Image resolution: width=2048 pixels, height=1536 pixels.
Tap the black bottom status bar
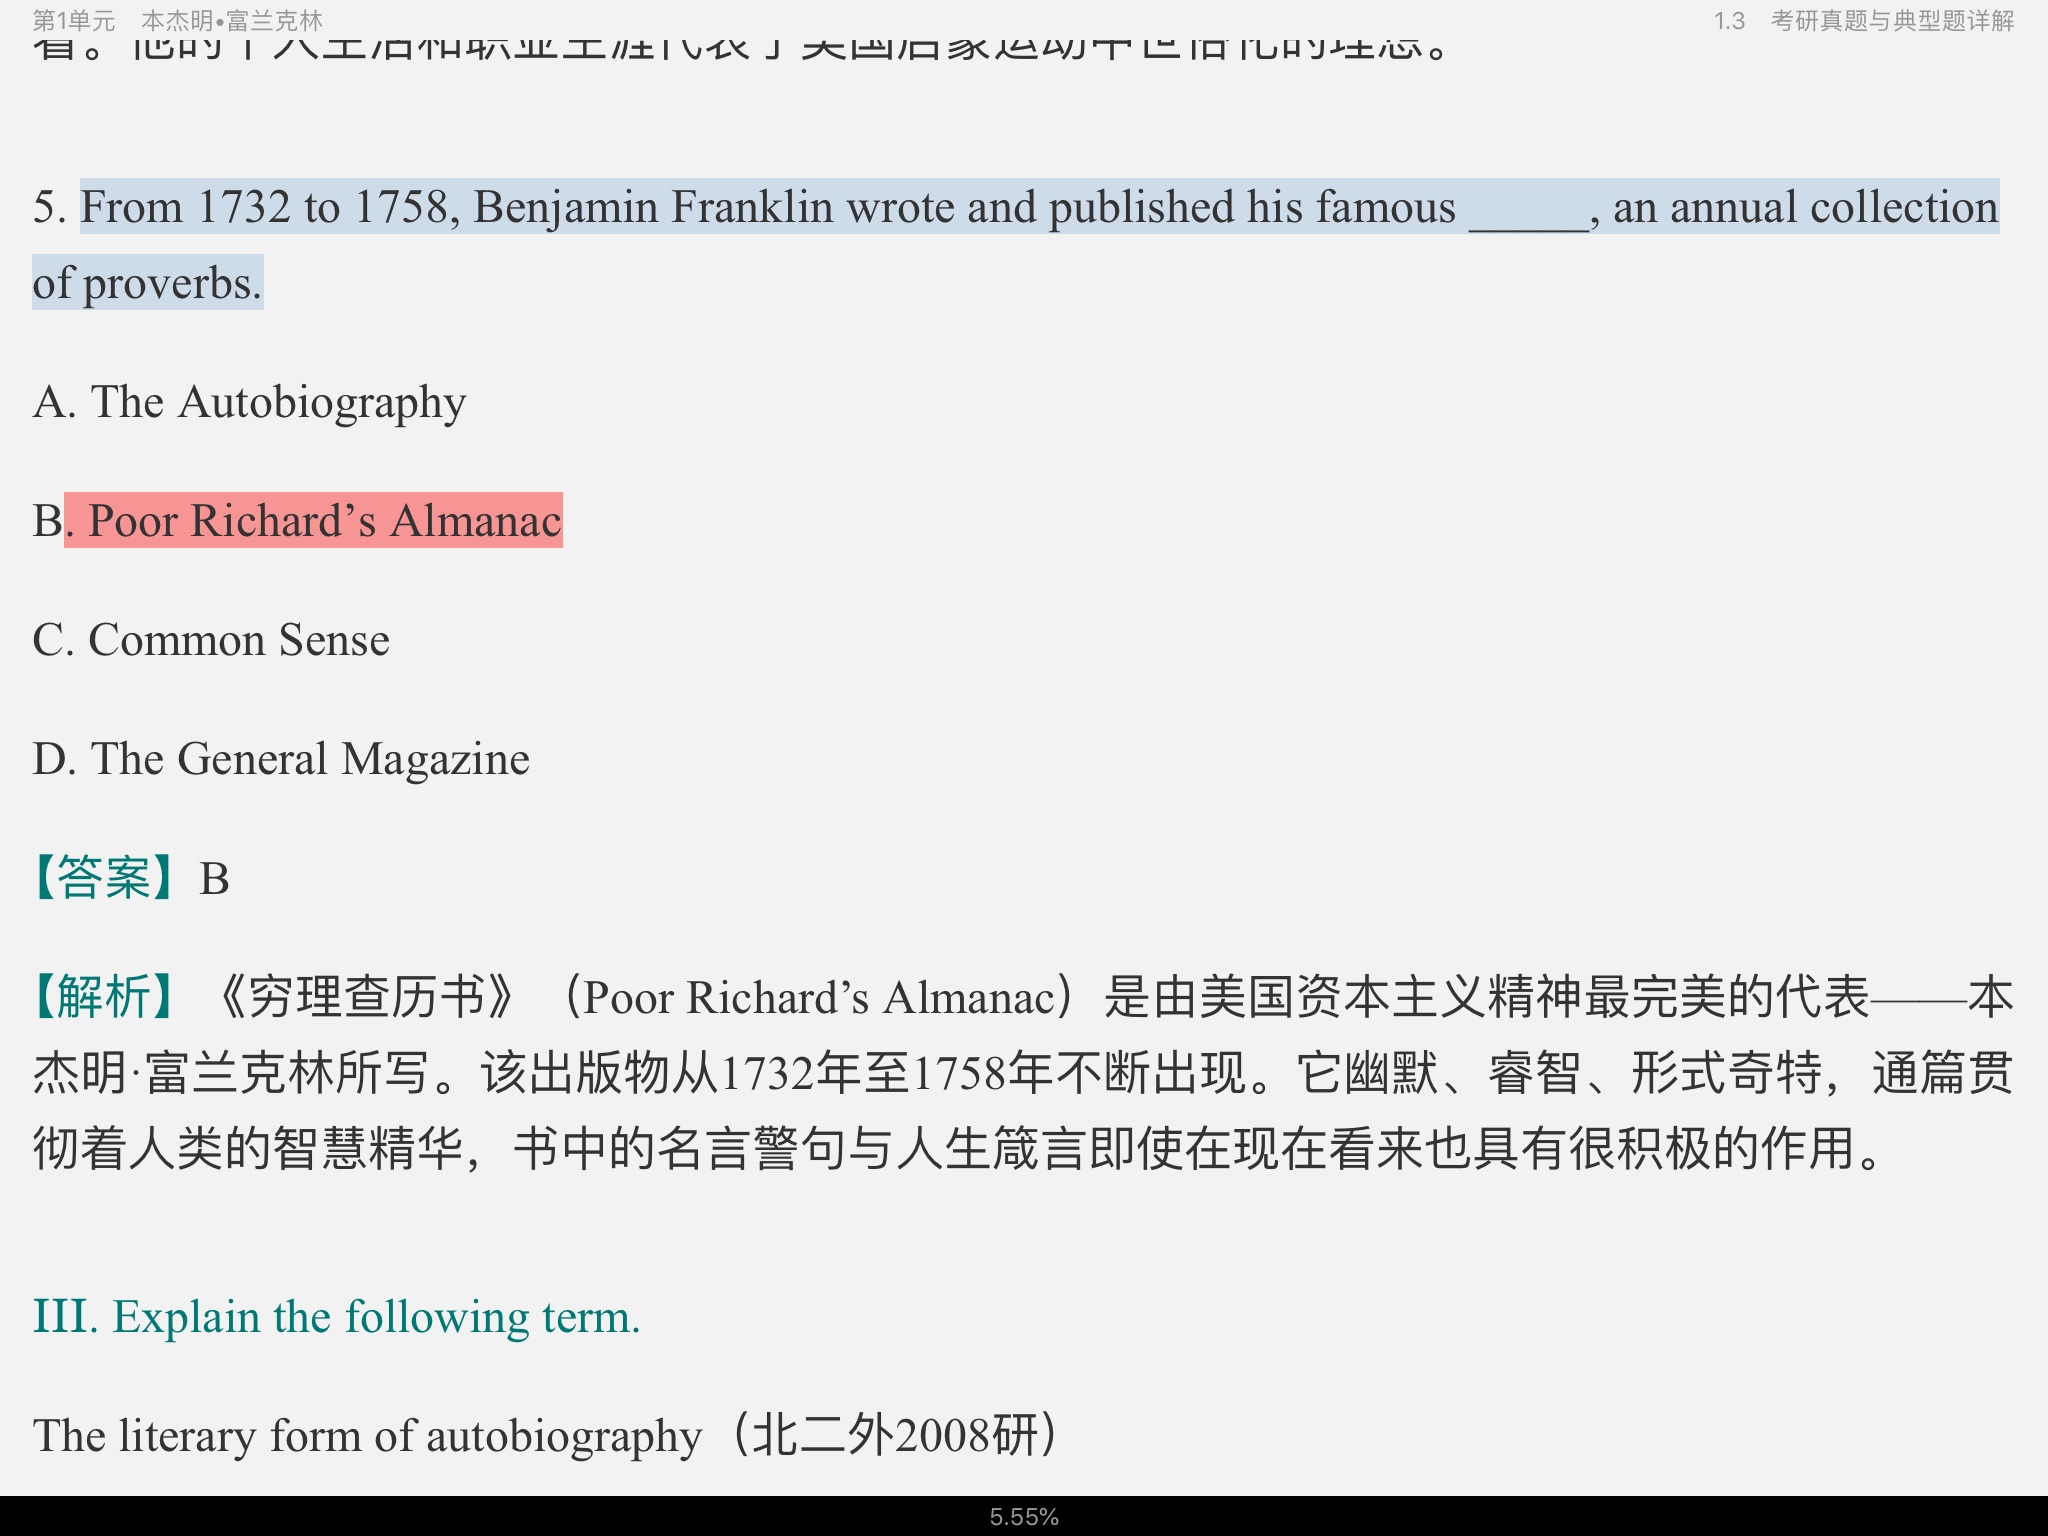pyautogui.click(x=400, y=1517)
